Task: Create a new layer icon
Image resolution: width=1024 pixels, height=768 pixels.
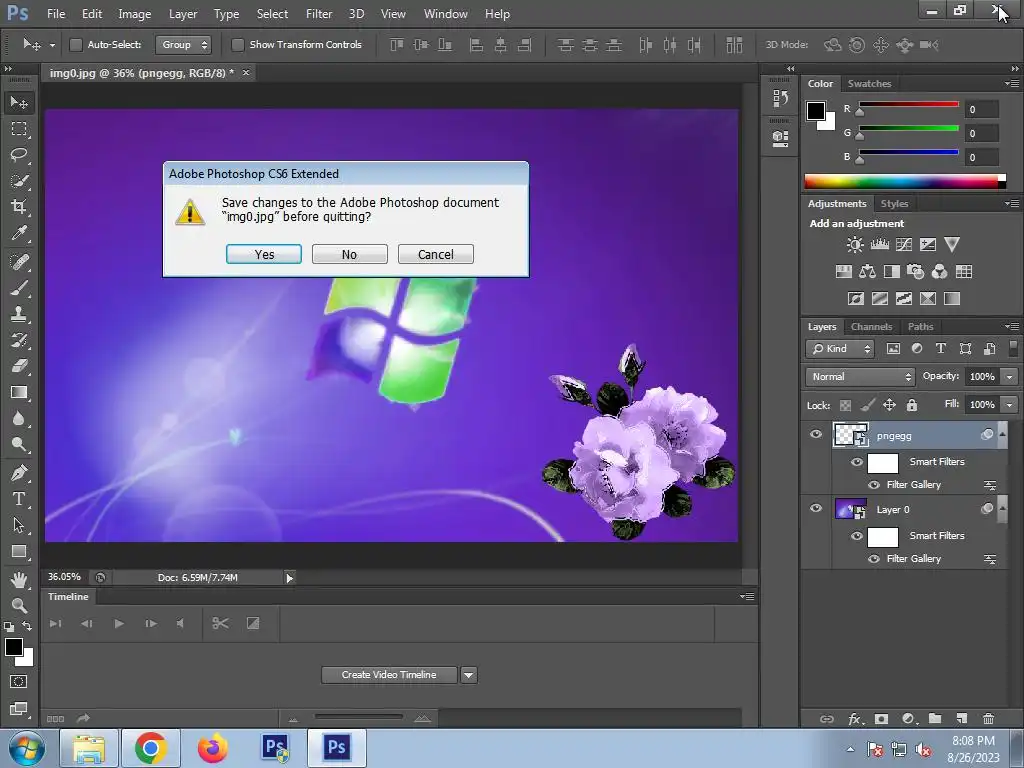Action: [x=962, y=718]
